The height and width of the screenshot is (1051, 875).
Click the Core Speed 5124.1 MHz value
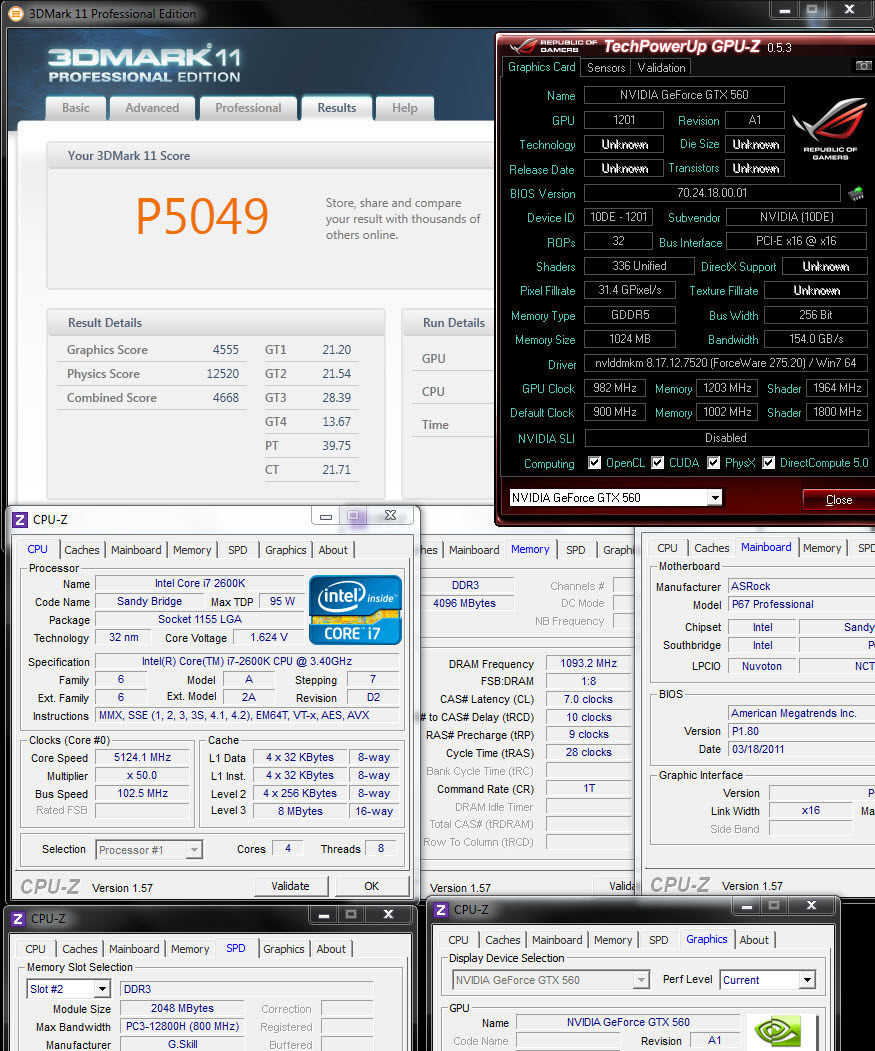pyautogui.click(x=142, y=757)
